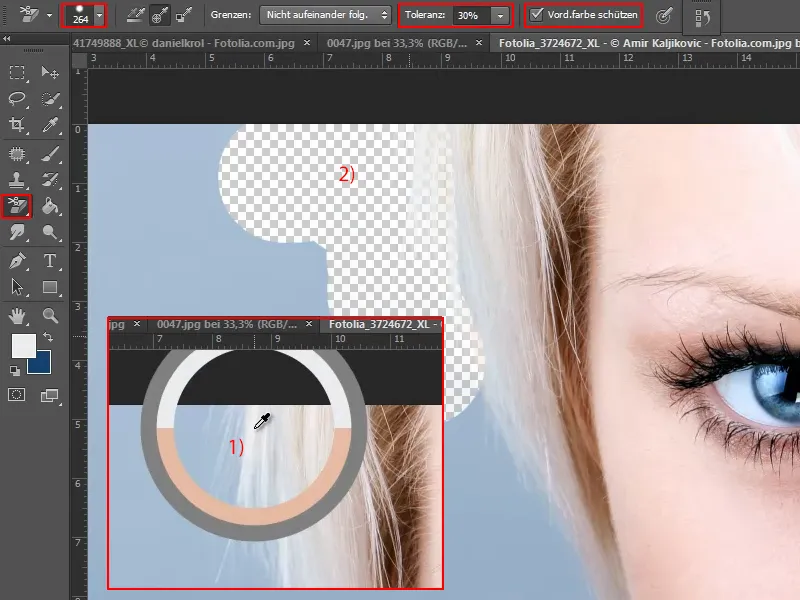Open the panel toggle icon in options bar
Viewport: 800px width, 600px height.
pyautogui.click(x=702, y=17)
